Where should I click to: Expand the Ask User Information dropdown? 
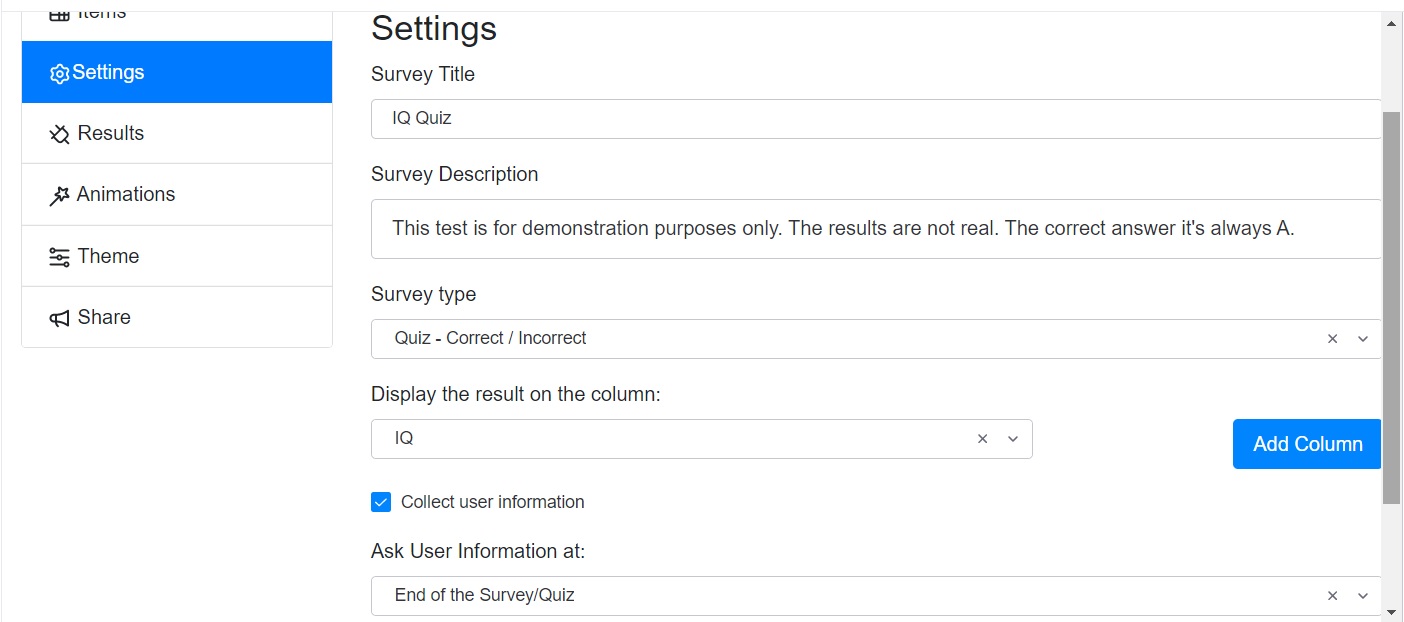[1363, 596]
